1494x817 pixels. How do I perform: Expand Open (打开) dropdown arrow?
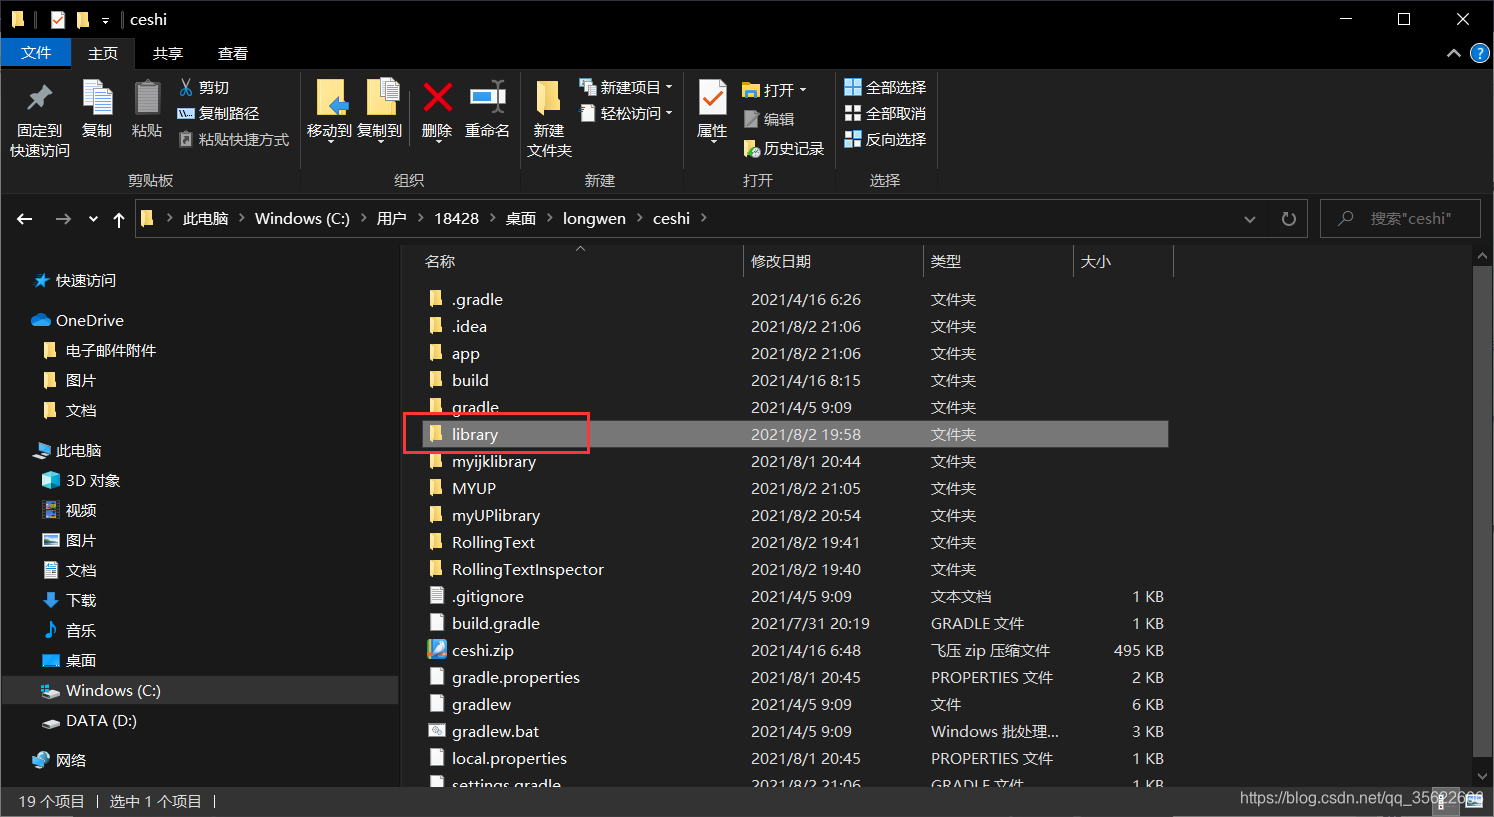[x=803, y=90]
